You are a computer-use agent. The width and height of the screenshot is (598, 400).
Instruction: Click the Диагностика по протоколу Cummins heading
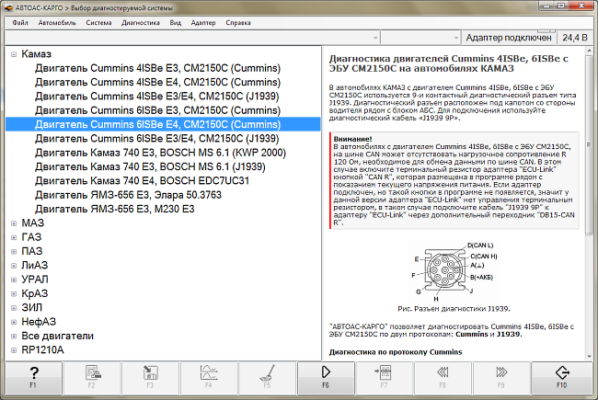click(395, 352)
